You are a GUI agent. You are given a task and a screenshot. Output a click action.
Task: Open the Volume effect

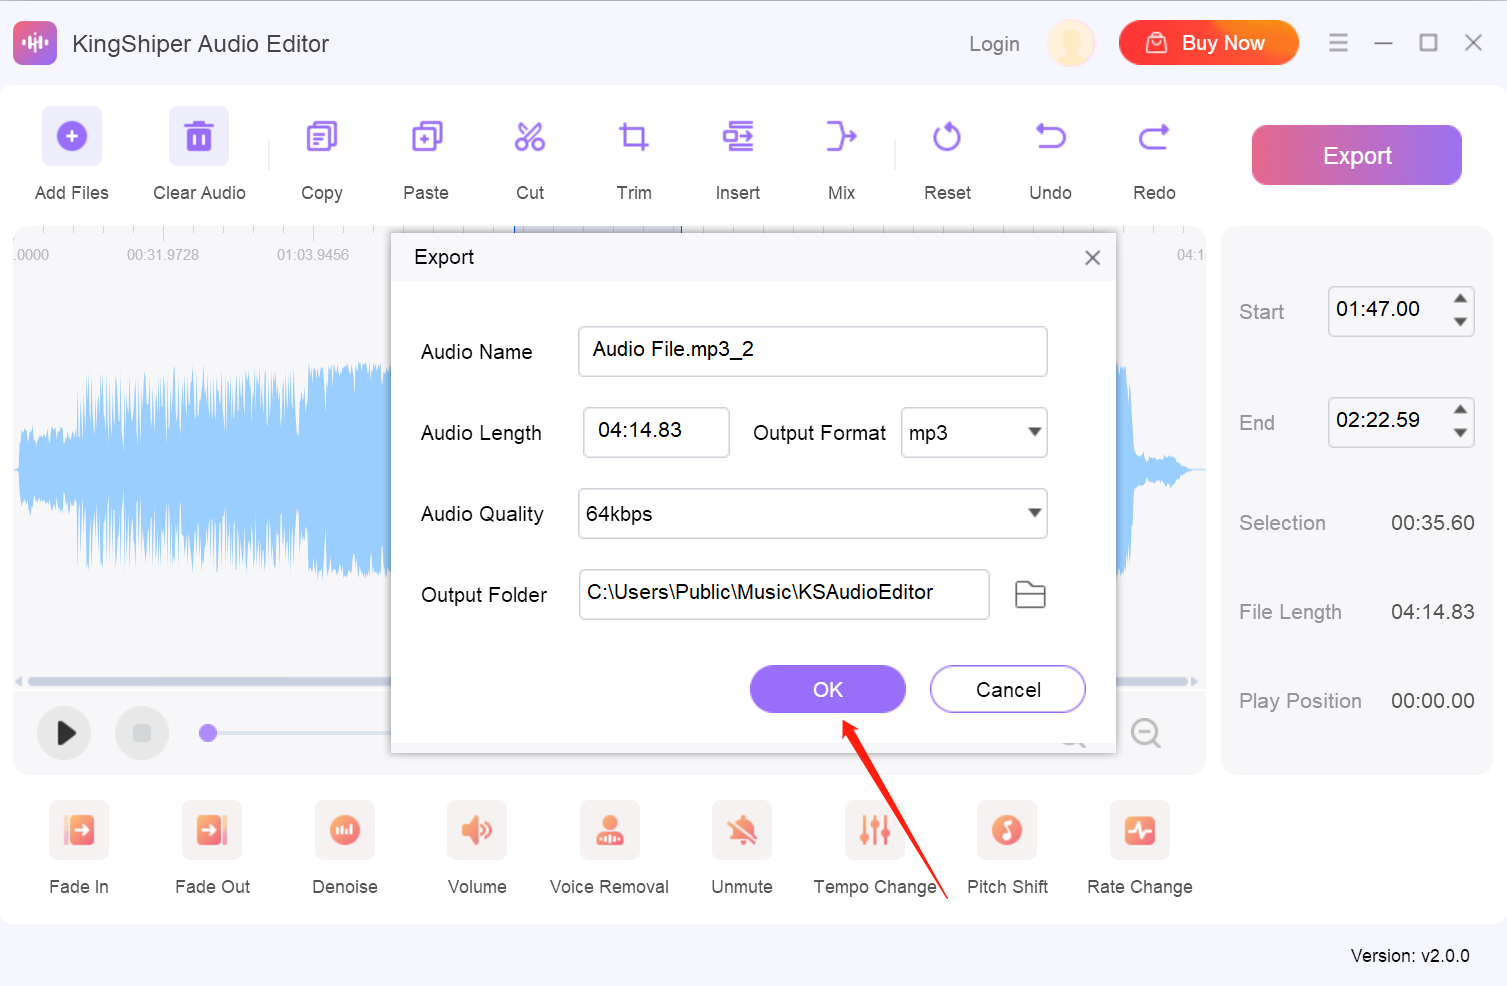click(477, 830)
